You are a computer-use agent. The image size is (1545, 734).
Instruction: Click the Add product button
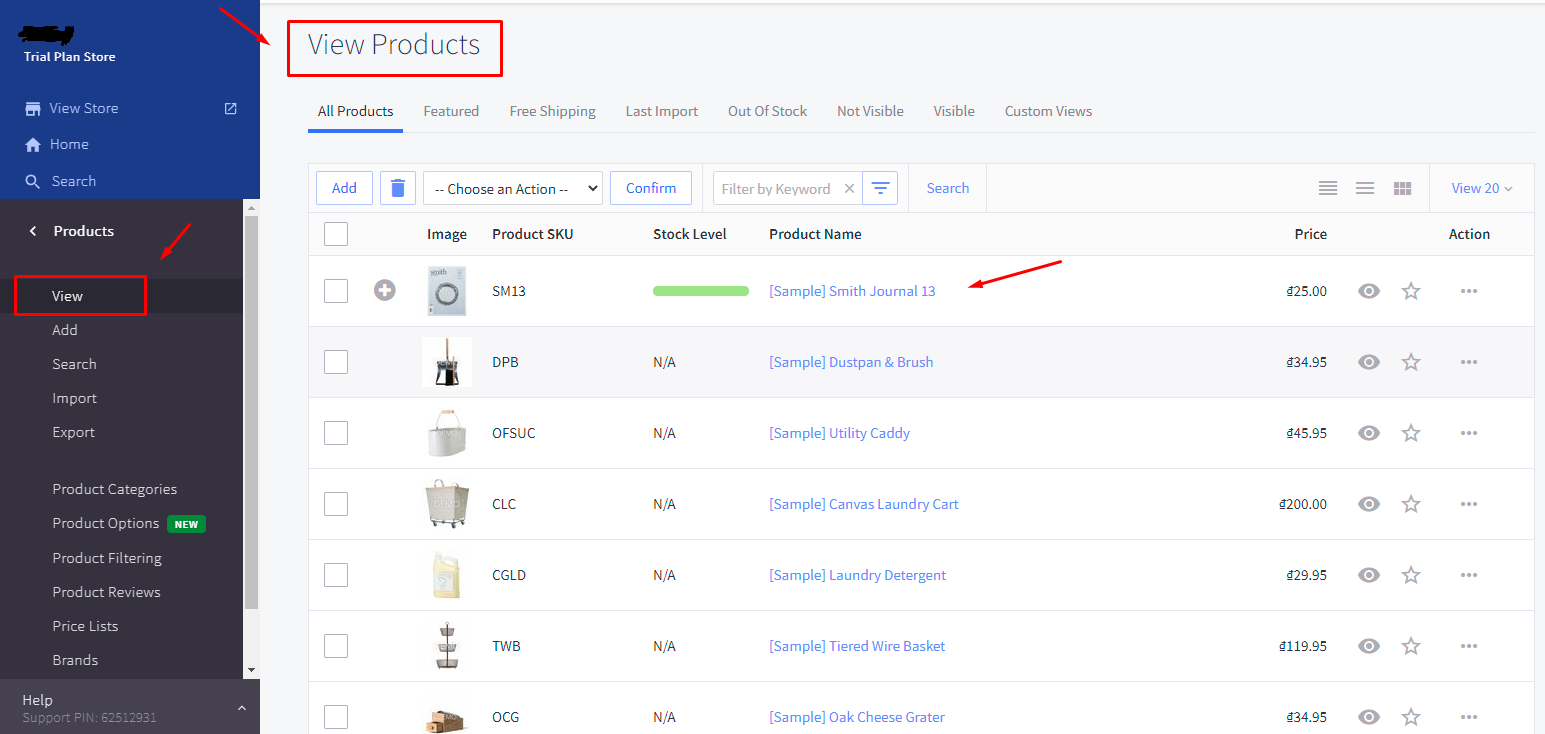tap(344, 188)
